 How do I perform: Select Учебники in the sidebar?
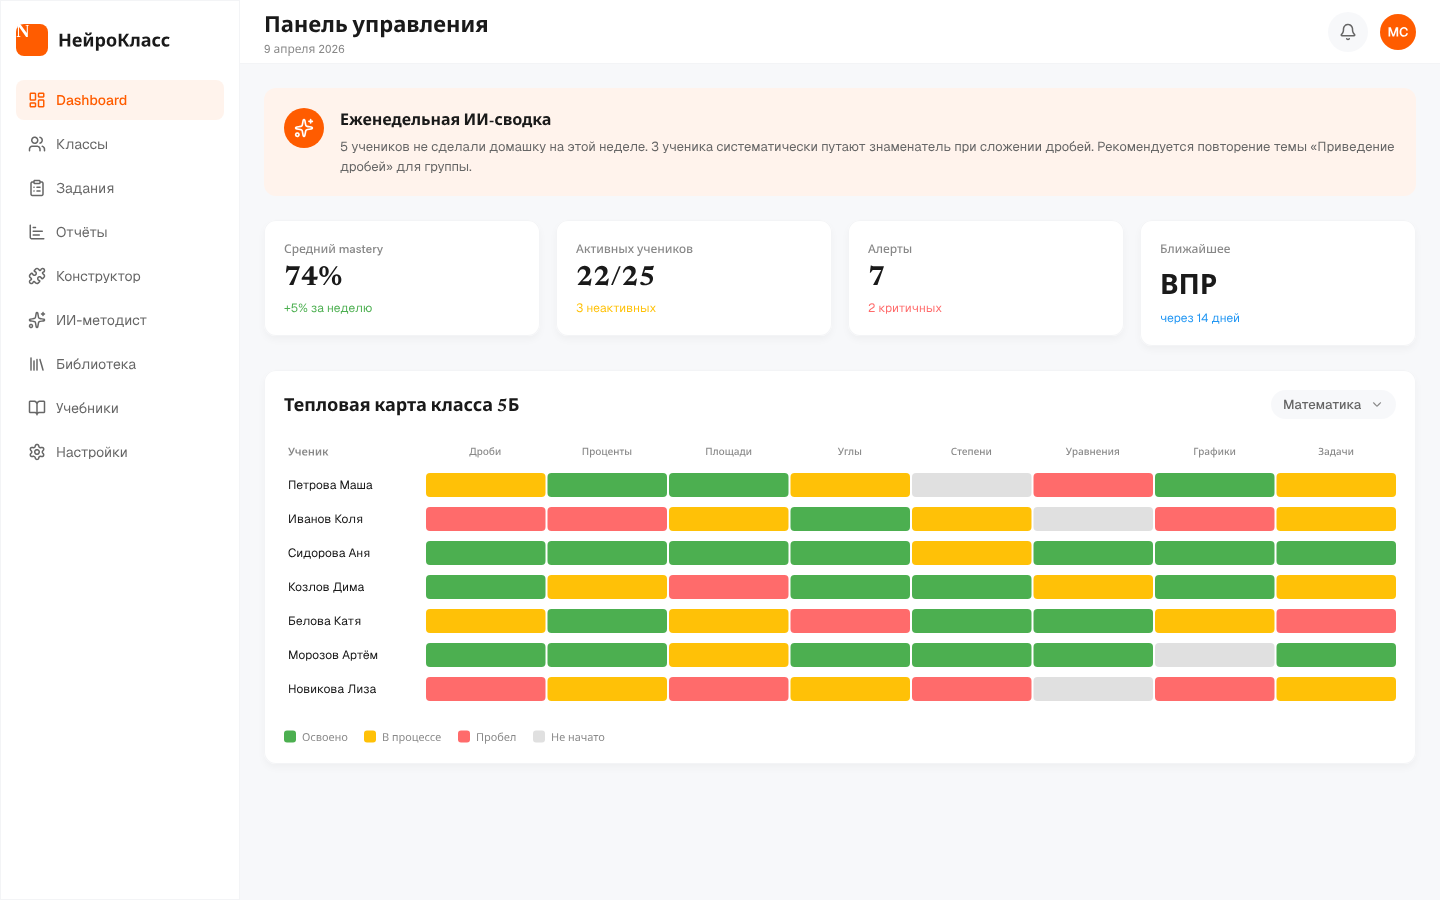tap(87, 408)
